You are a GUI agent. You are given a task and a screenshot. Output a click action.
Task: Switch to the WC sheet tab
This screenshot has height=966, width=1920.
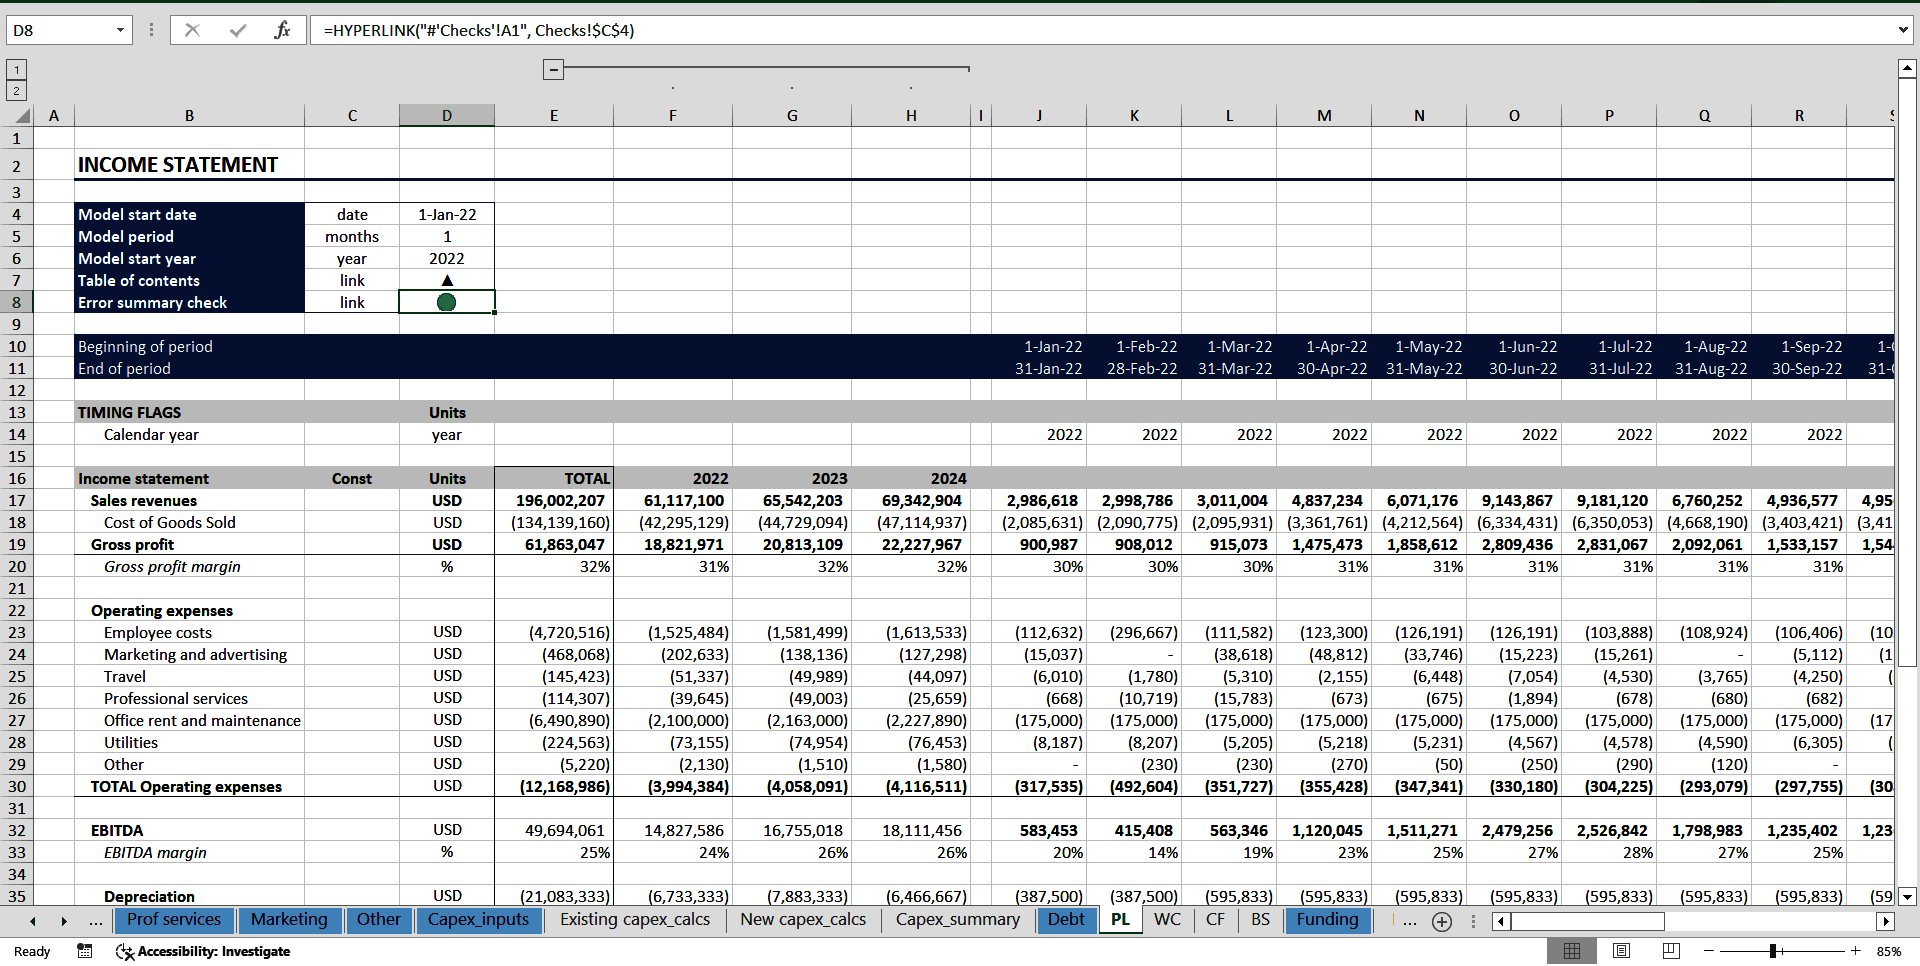point(1167,919)
